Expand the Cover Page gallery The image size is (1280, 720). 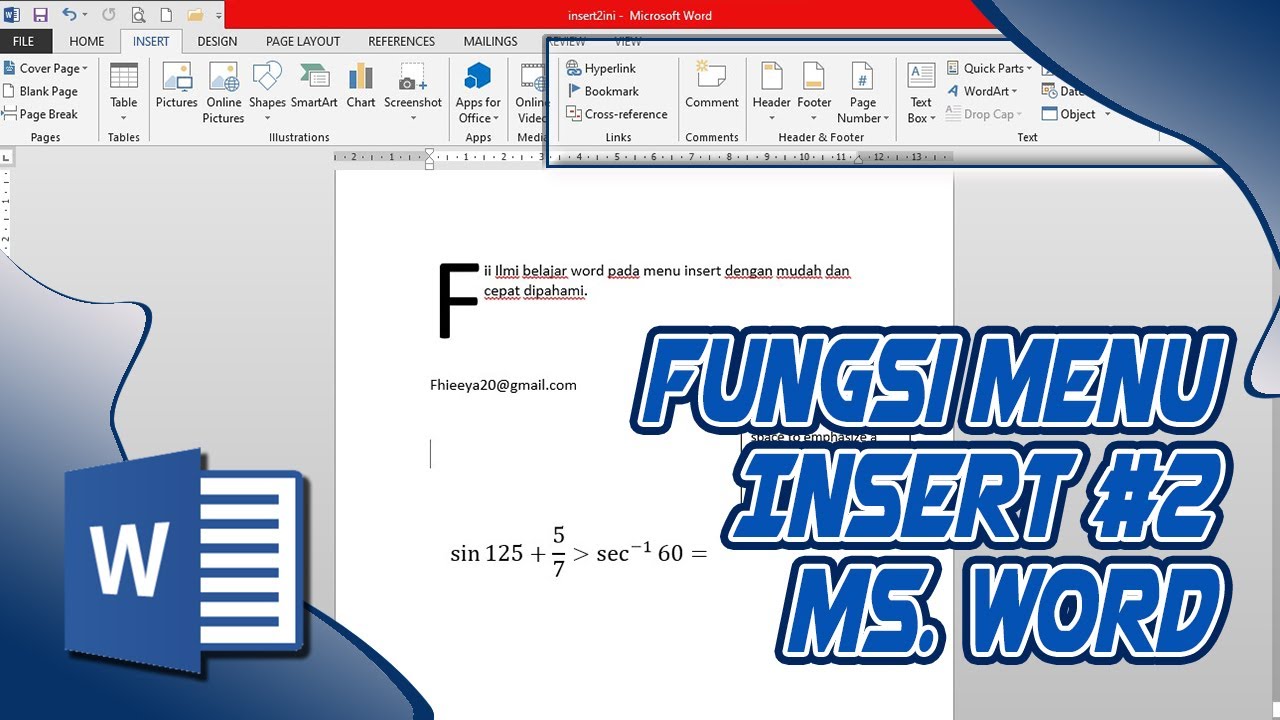[x=46, y=68]
